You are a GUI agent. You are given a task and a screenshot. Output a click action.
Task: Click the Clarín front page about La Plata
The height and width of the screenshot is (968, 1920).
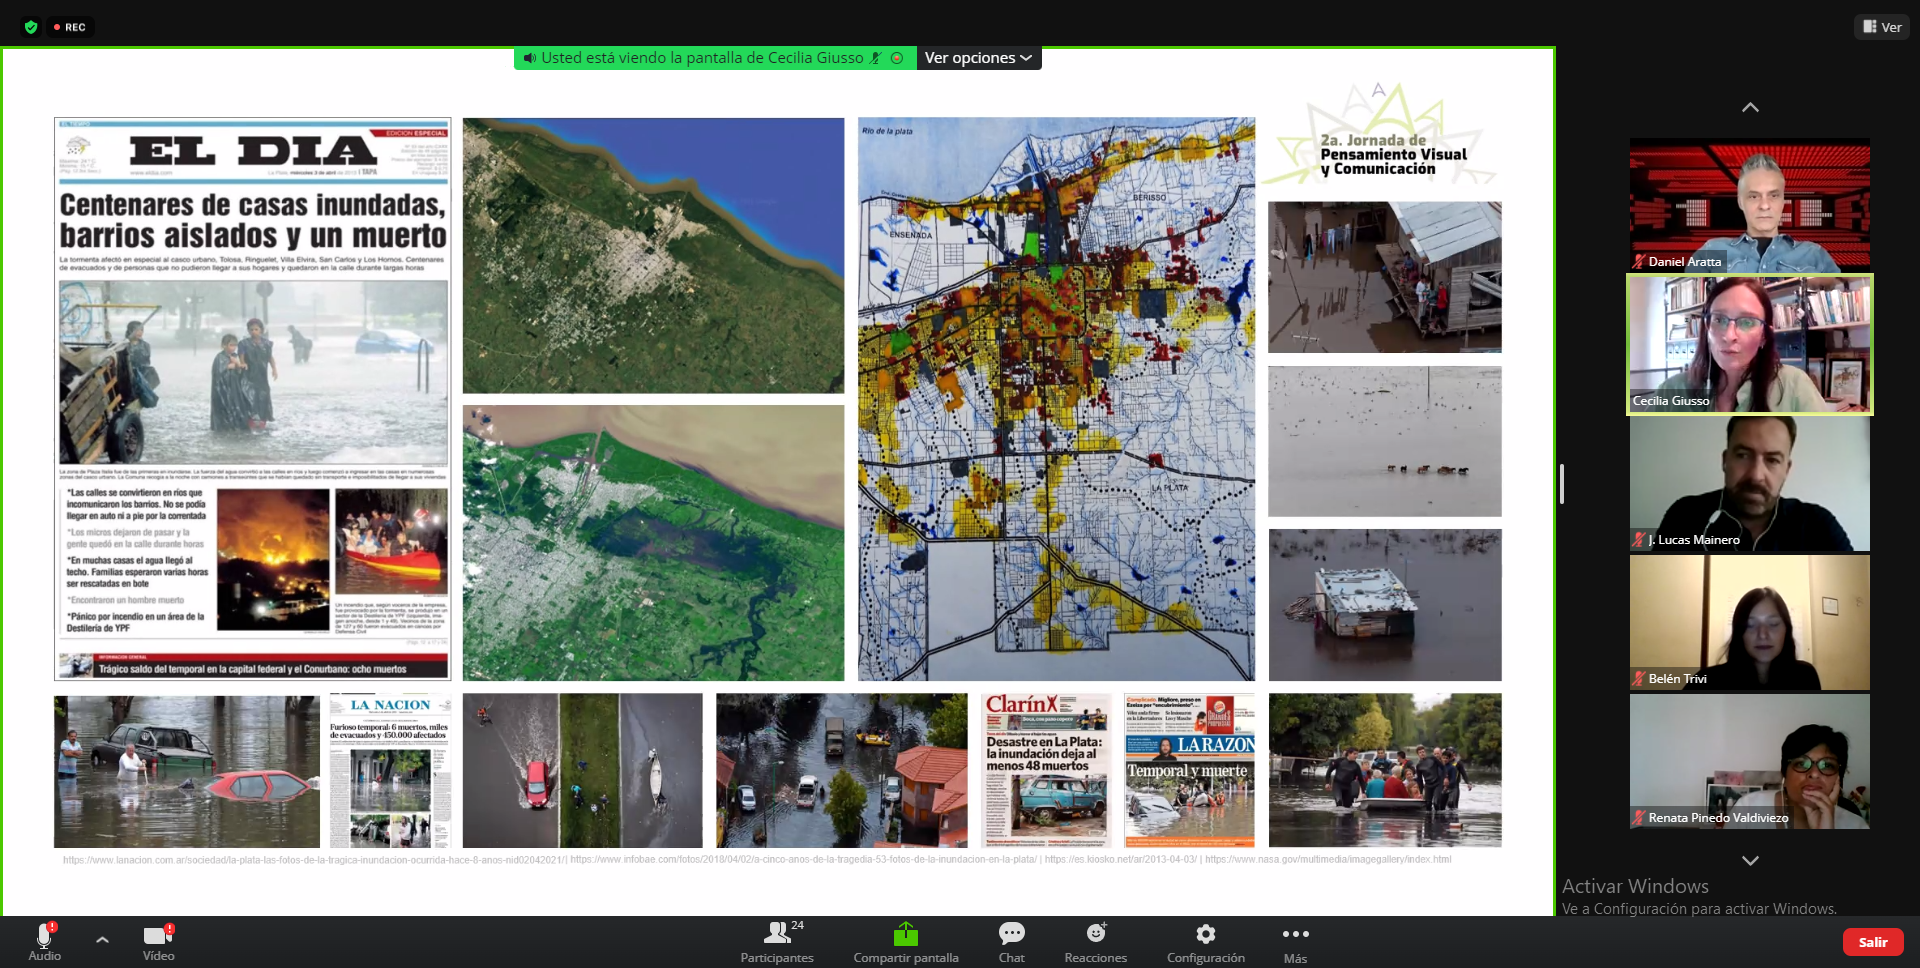[1046, 770]
